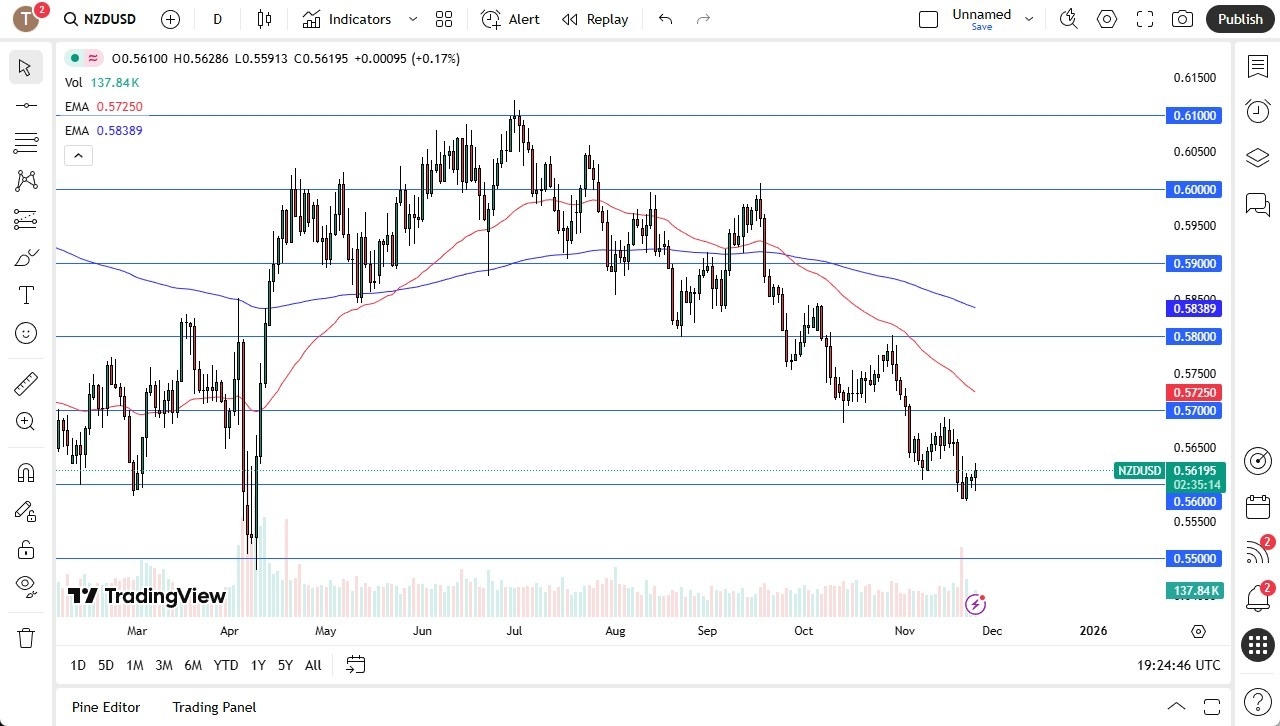Open Notifications via the bell icon
This screenshot has height=726, width=1280.
click(x=1258, y=597)
